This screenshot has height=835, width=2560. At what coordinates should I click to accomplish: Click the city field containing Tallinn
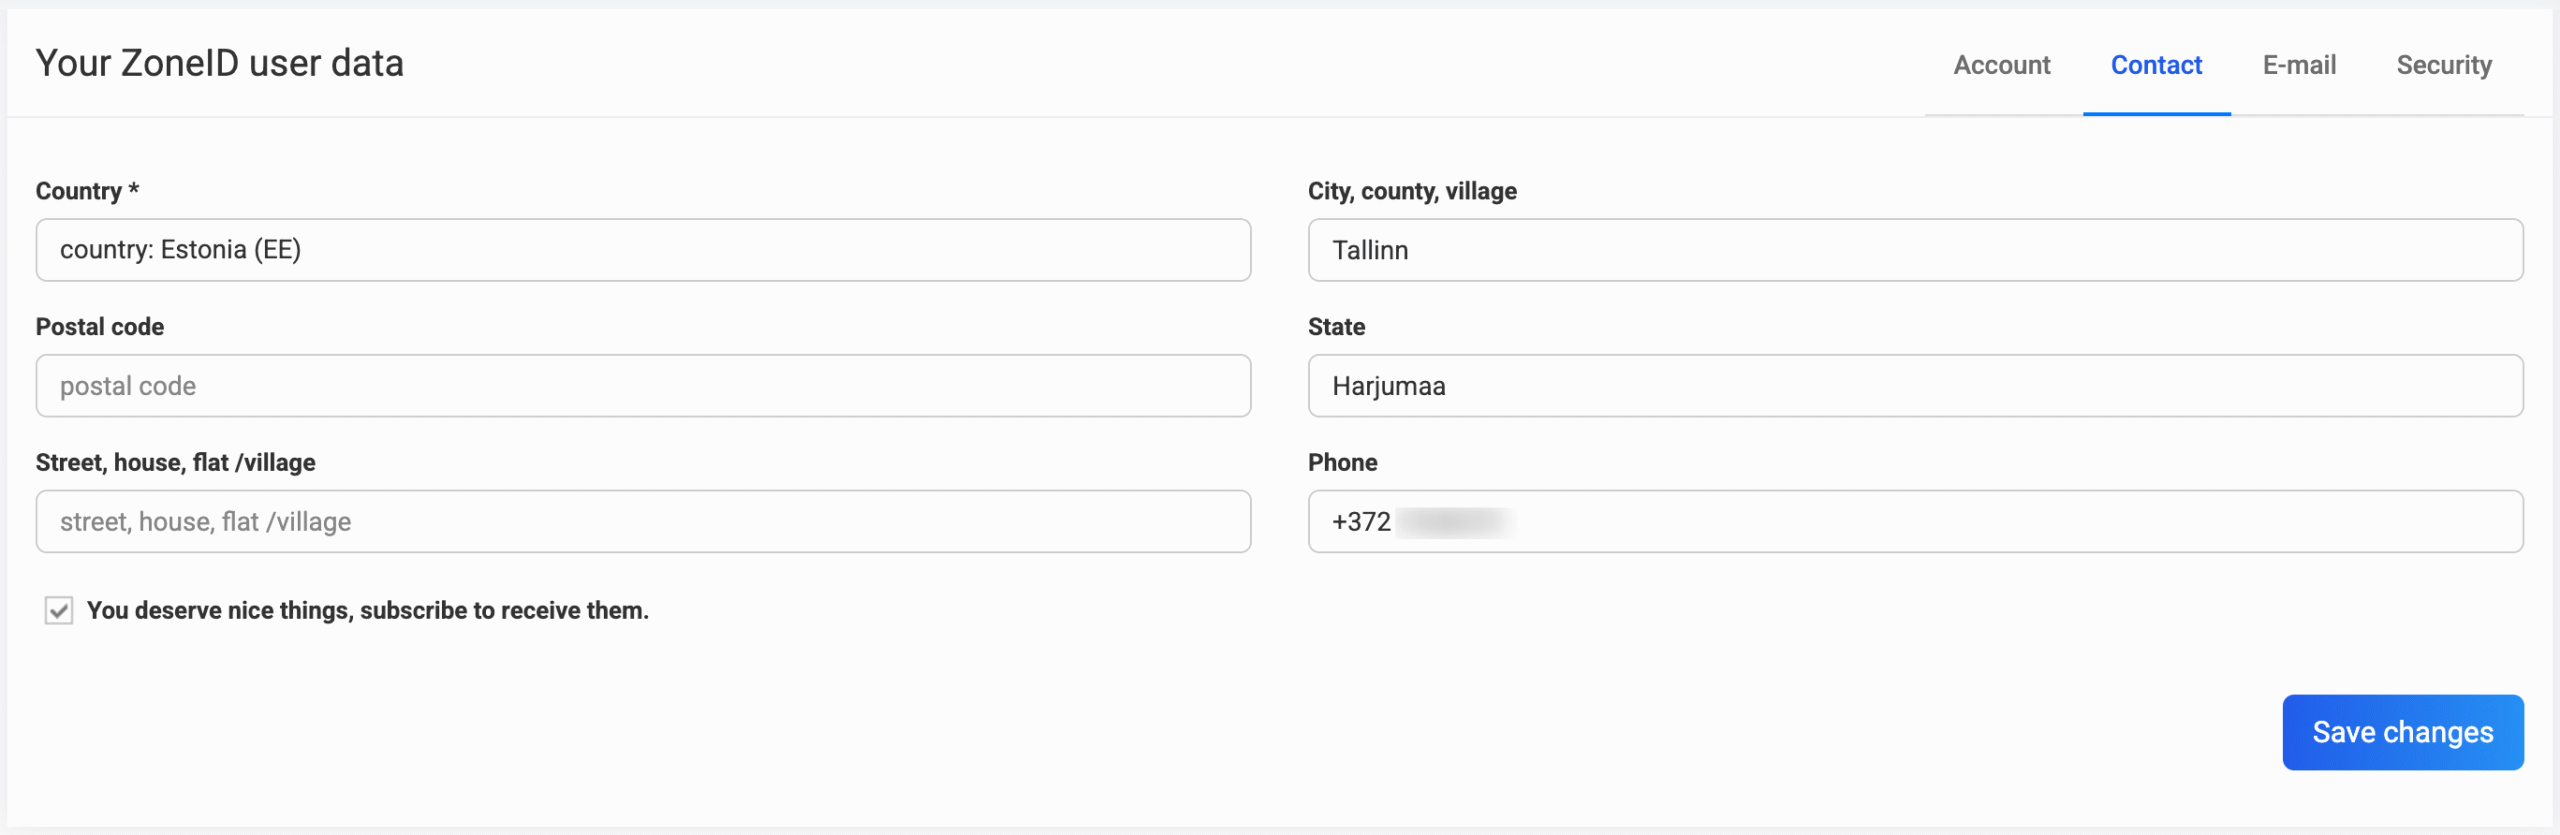point(1915,250)
